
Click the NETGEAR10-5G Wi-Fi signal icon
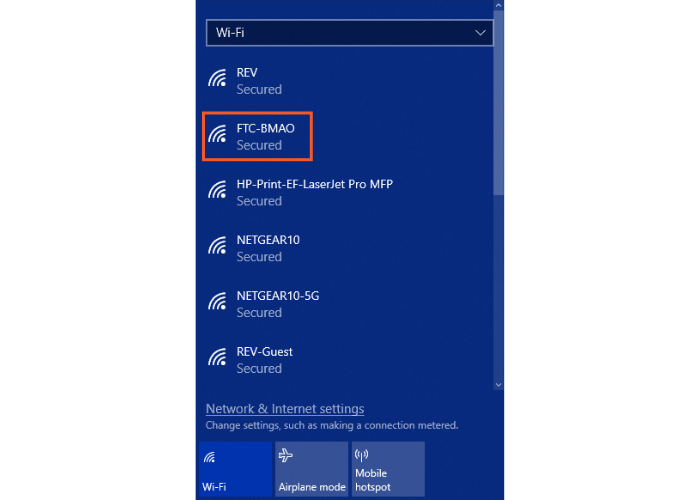coord(217,301)
